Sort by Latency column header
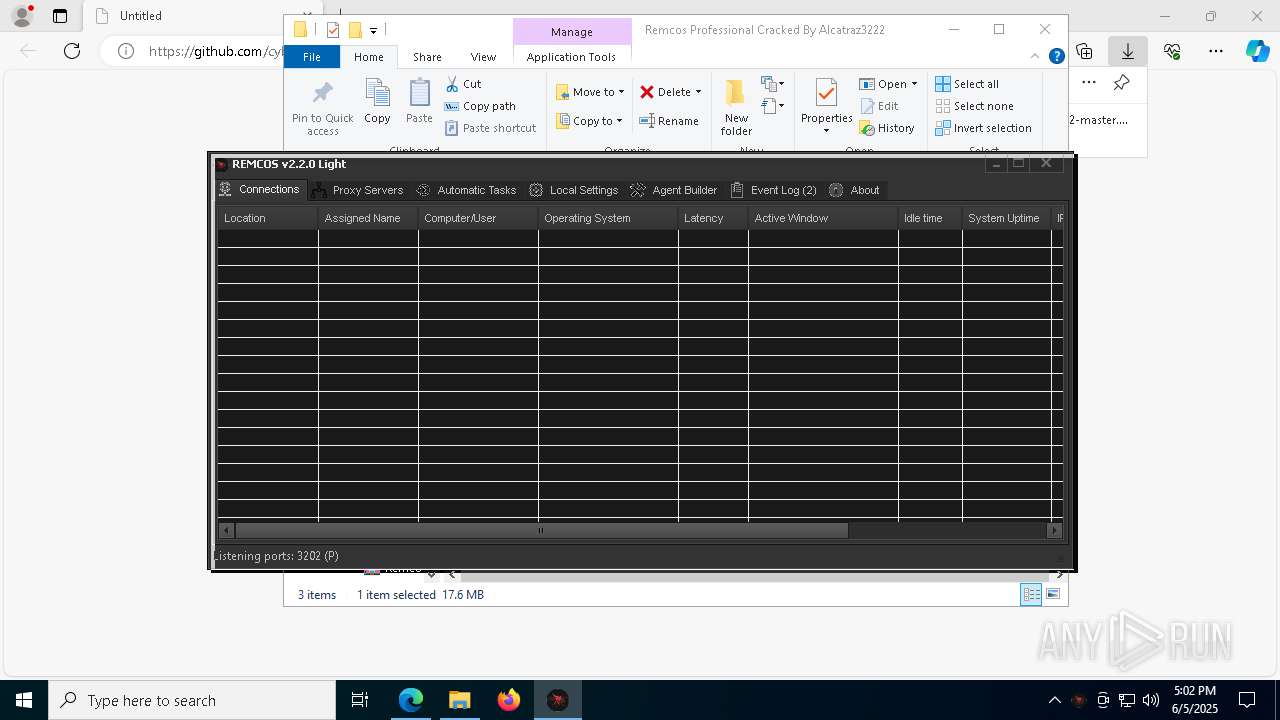Screen dimensions: 1280x720 coord(713,218)
